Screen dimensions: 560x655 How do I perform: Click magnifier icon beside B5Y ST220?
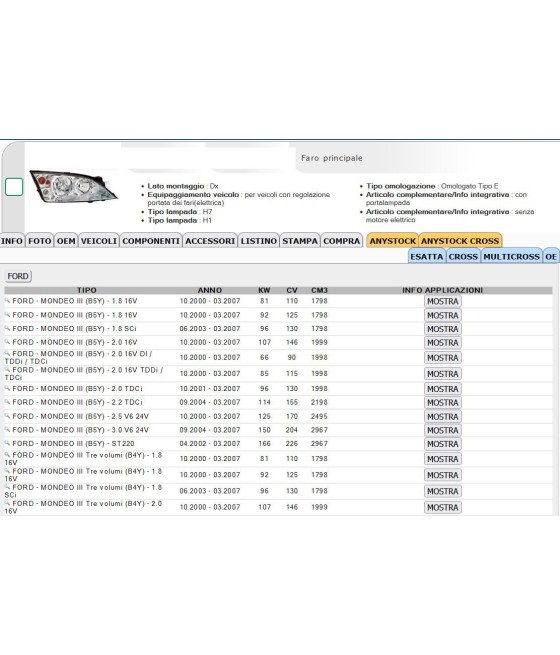tap(7, 443)
